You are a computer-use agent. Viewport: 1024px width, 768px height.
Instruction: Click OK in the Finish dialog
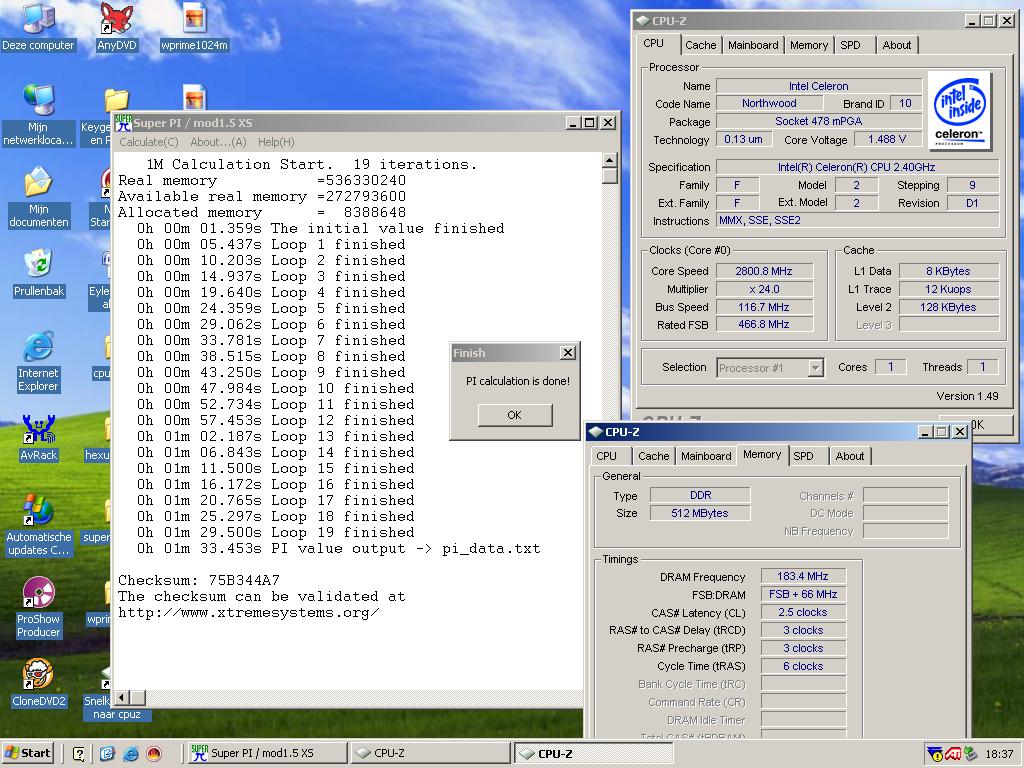pyautogui.click(x=515, y=415)
